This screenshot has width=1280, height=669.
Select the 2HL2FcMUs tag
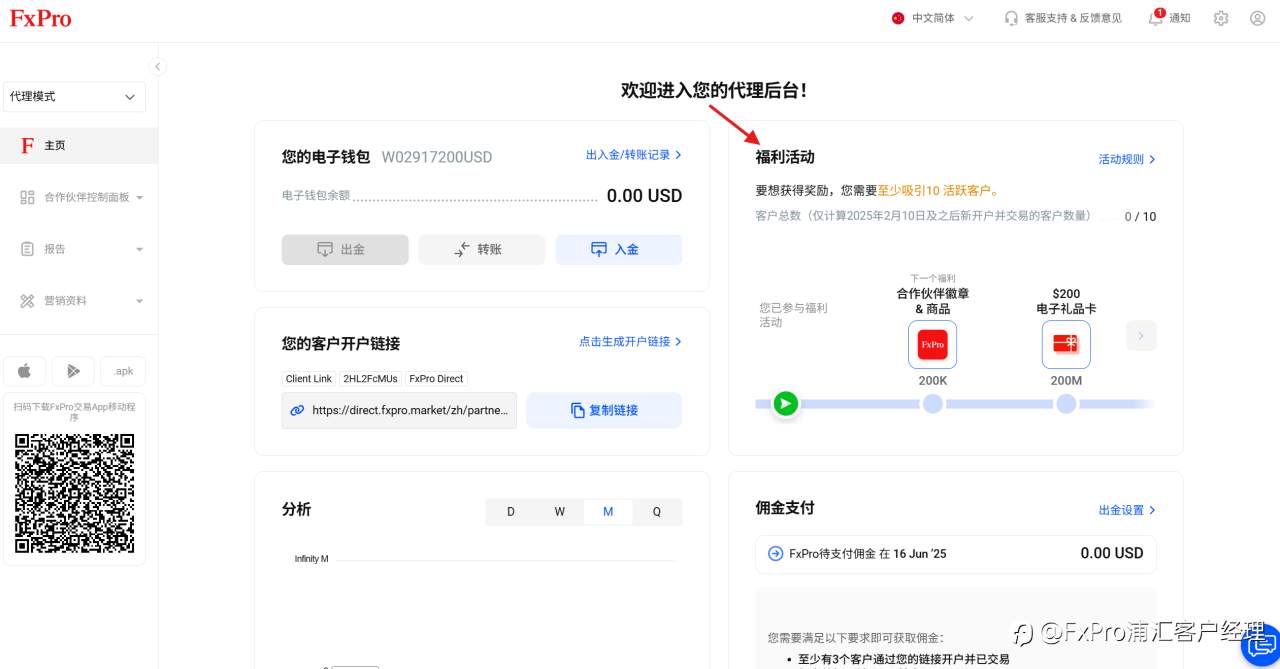pos(370,379)
